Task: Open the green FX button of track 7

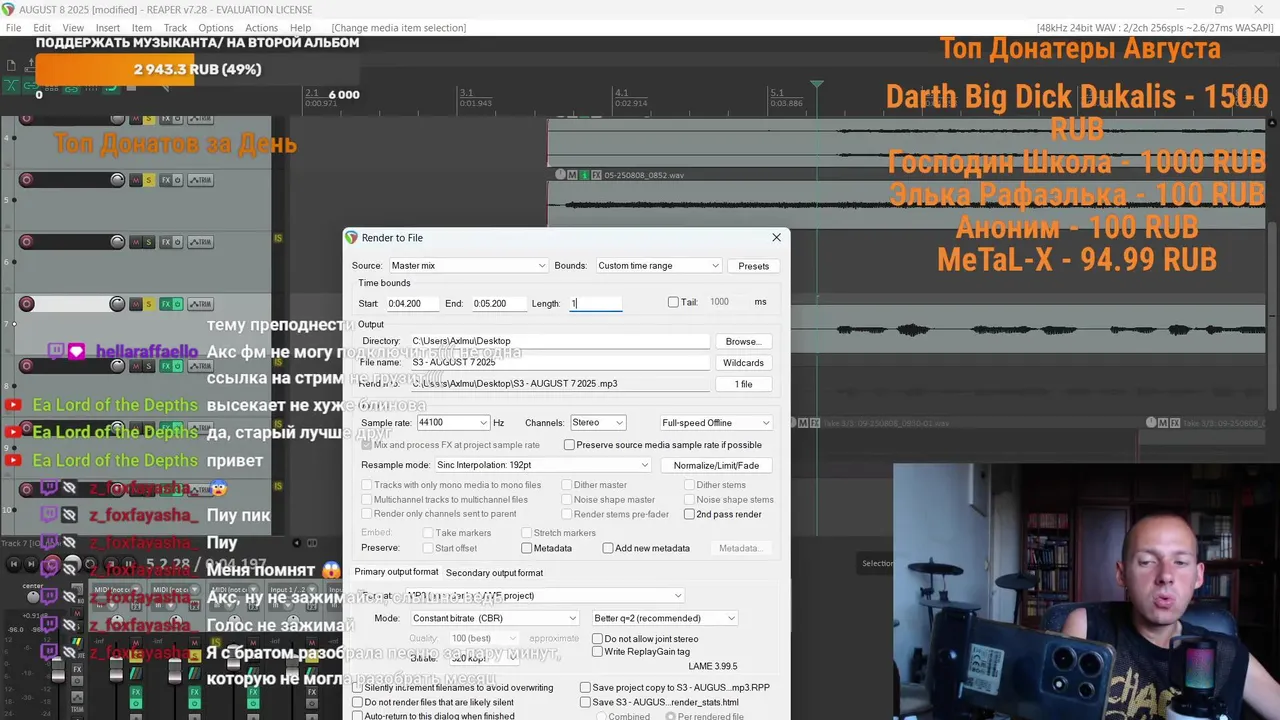Action: coord(165,304)
